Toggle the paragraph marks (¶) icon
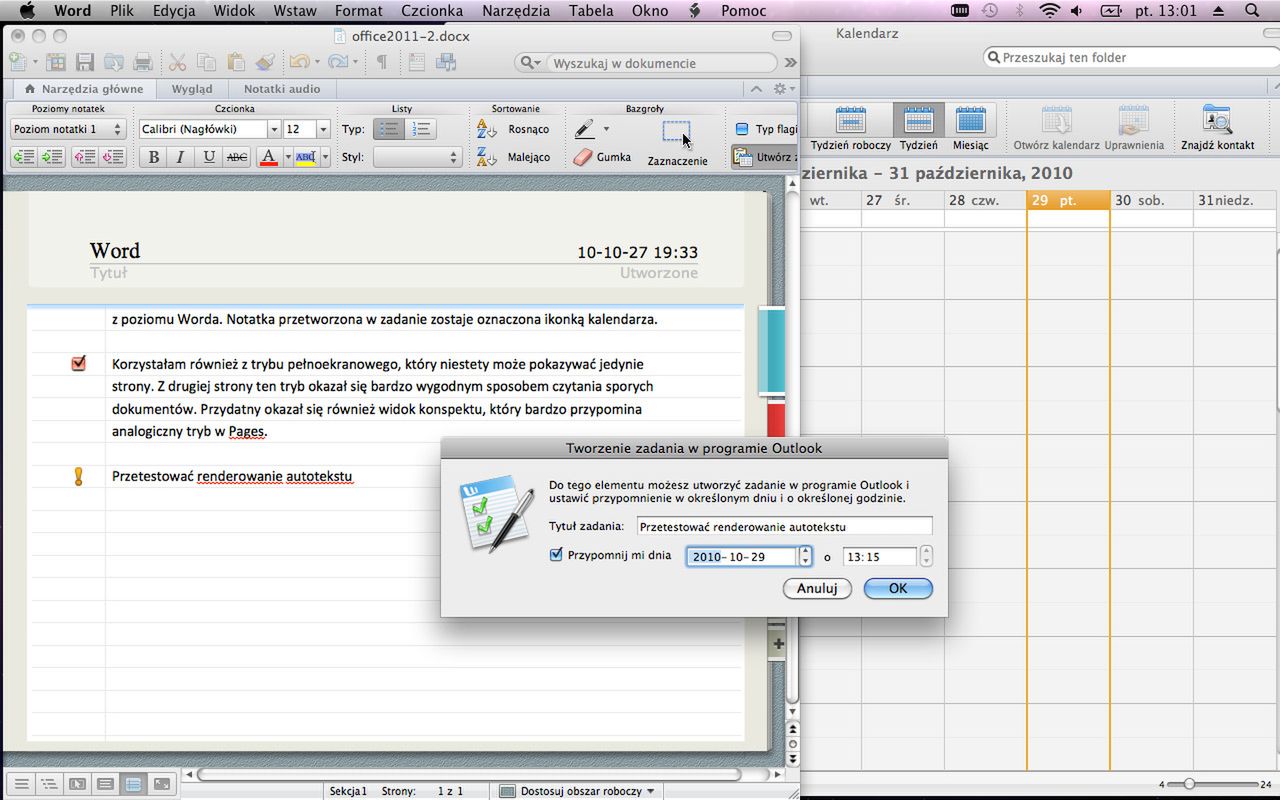The width and height of the screenshot is (1280, 800). pos(381,62)
